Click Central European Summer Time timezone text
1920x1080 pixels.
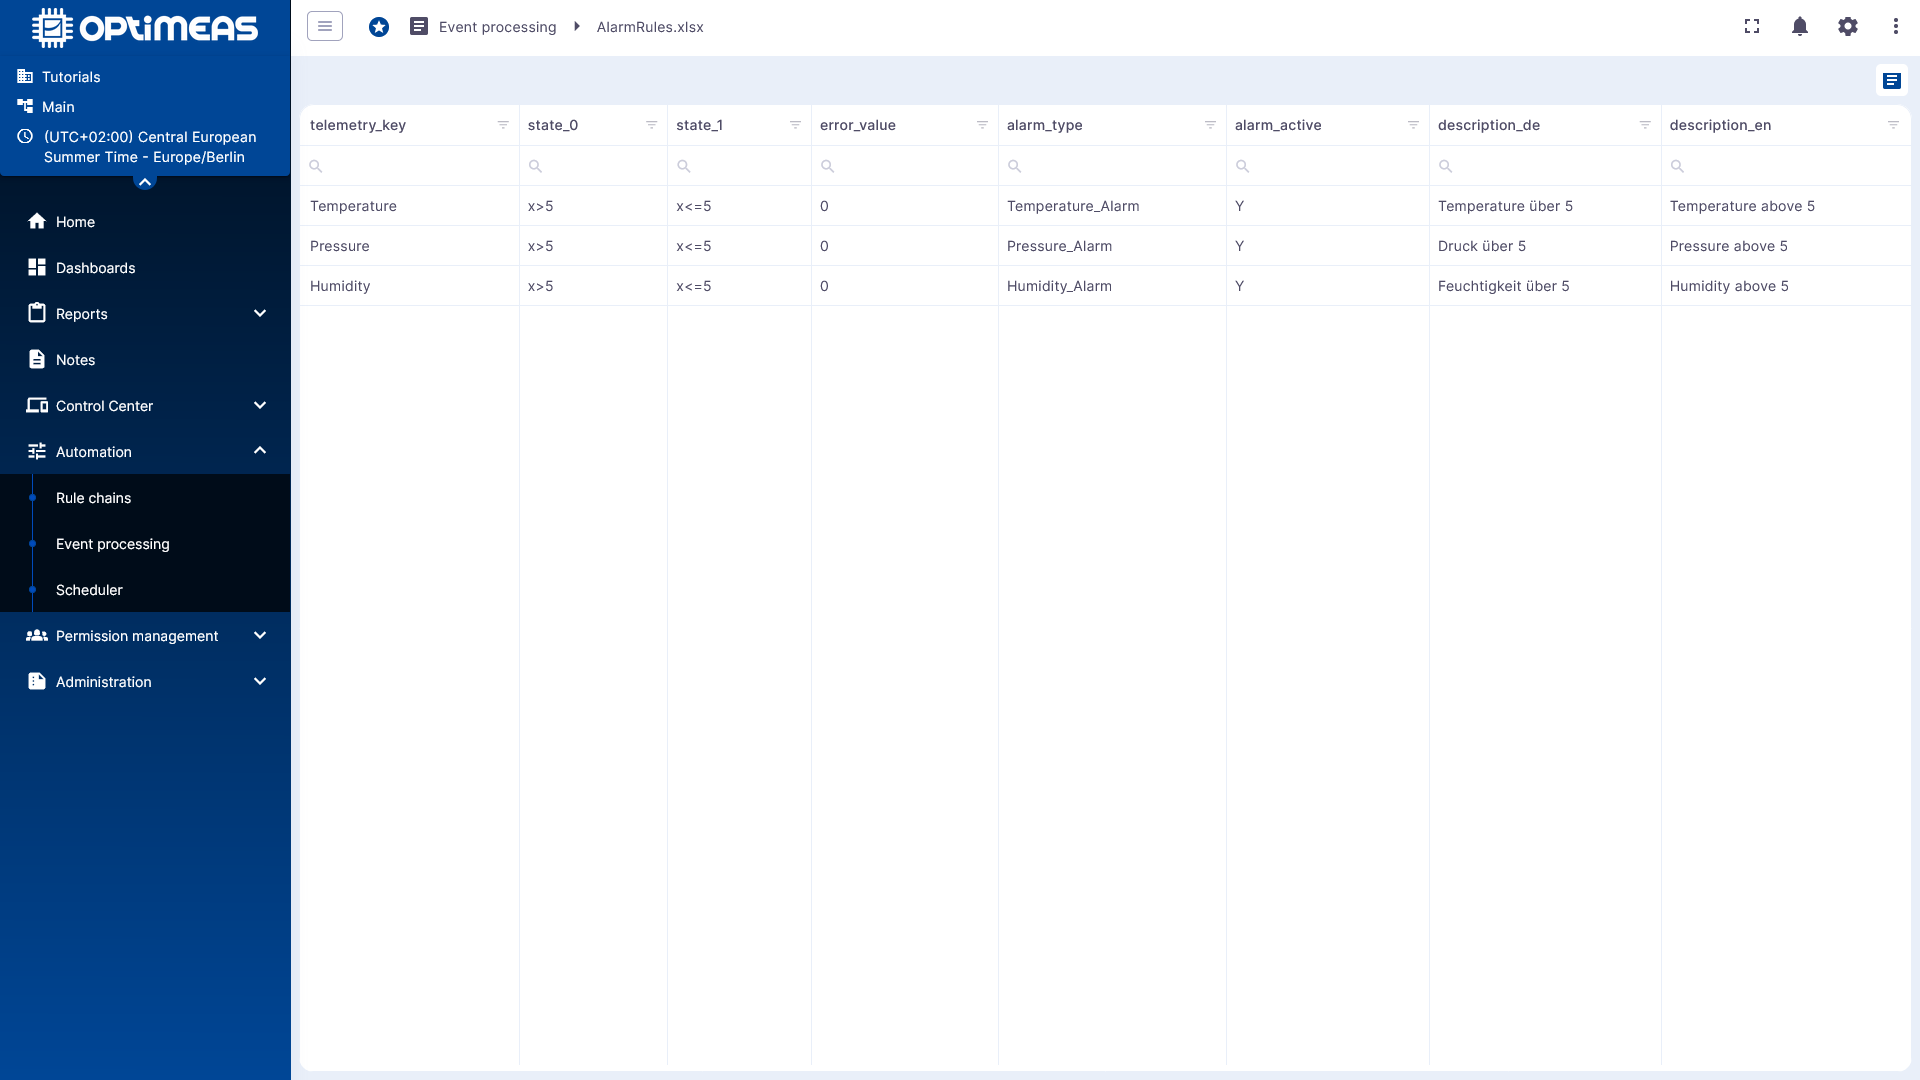click(x=150, y=147)
